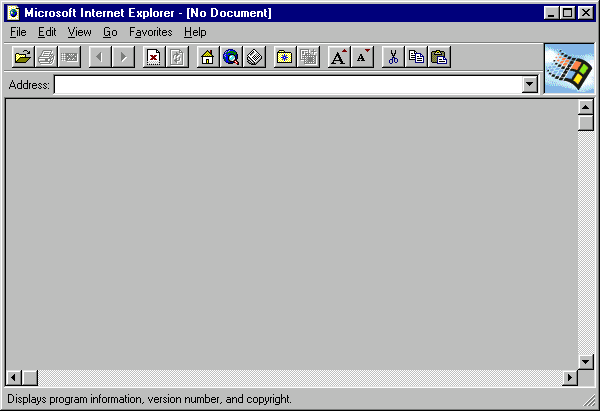Open the View menu

click(80, 32)
